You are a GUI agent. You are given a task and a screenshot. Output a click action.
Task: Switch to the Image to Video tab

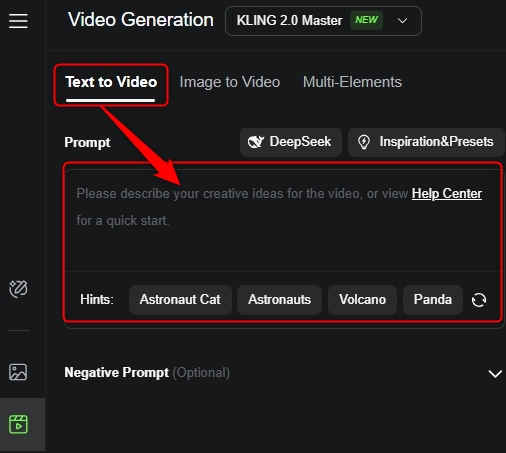tap(230, 82)
